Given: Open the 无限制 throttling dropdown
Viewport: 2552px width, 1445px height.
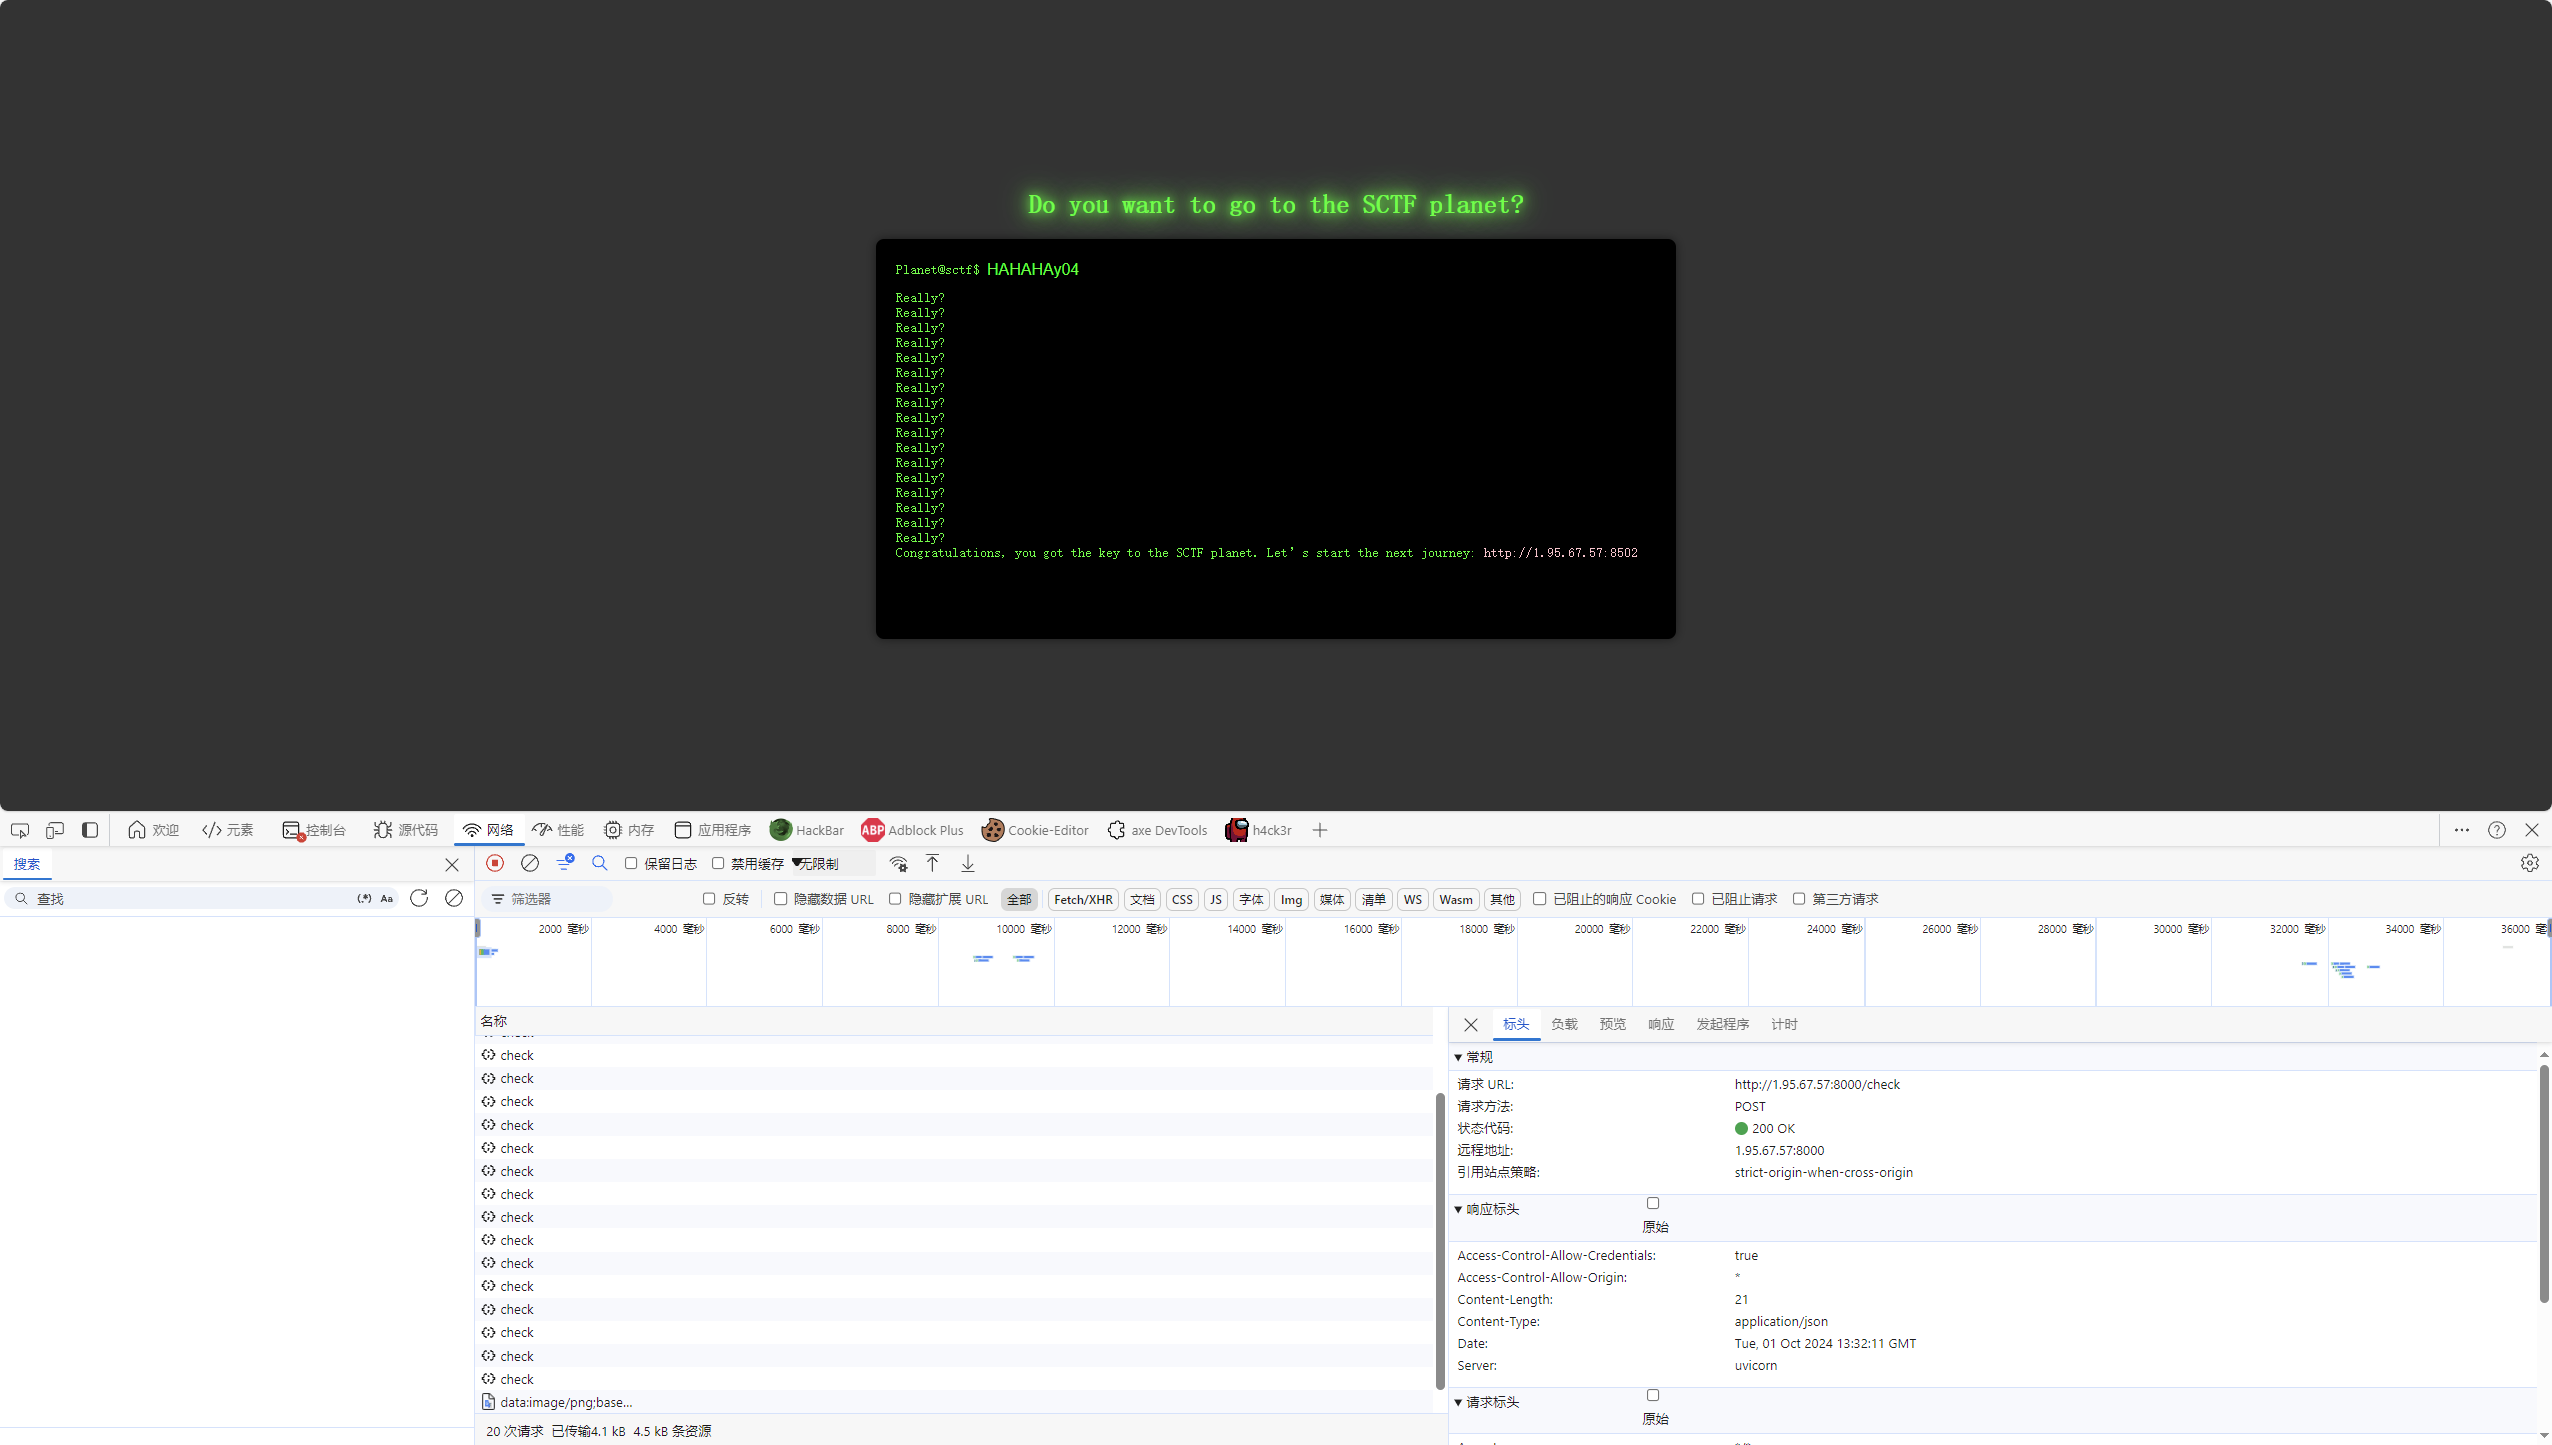Looking at the screenshot, I should [832, 864].
